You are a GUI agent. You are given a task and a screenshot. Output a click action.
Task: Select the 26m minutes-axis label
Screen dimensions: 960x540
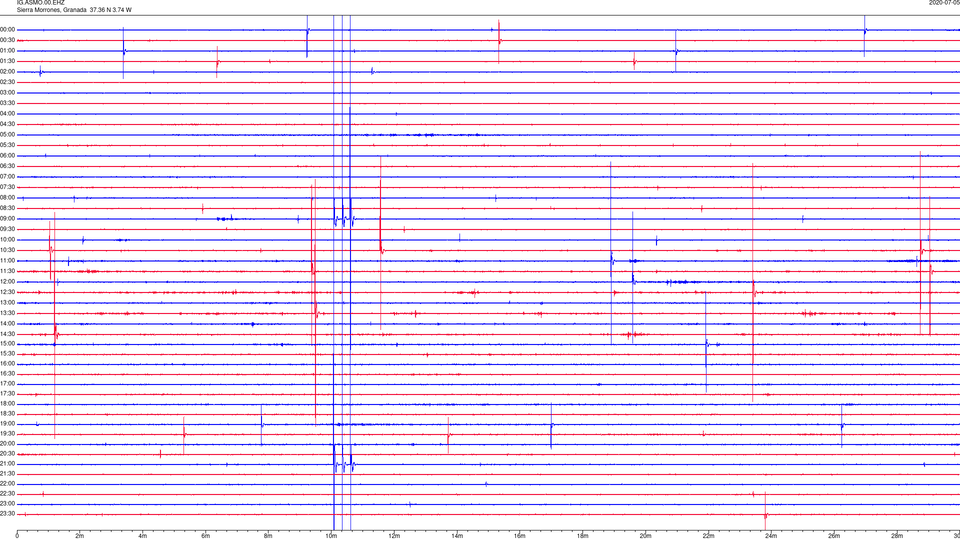point(834,536)
